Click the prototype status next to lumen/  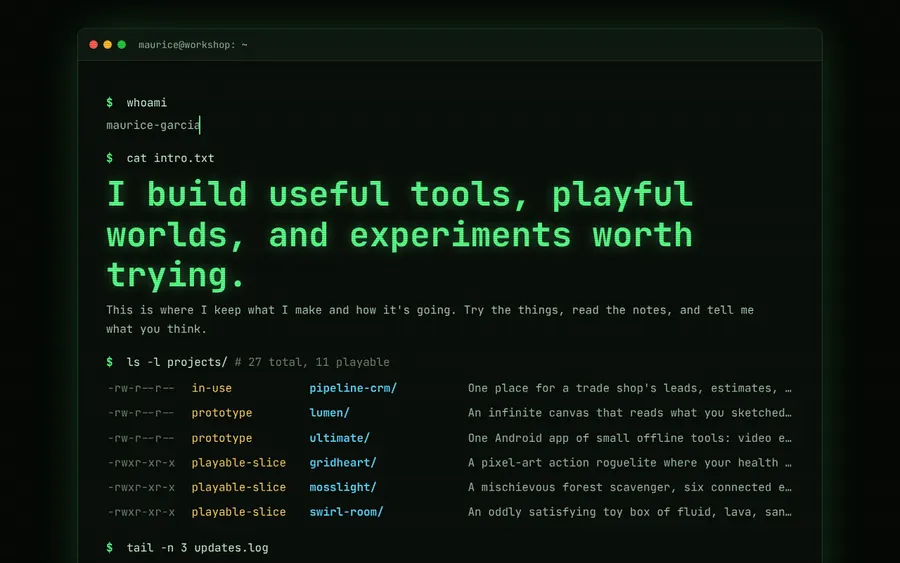(222, 413)
